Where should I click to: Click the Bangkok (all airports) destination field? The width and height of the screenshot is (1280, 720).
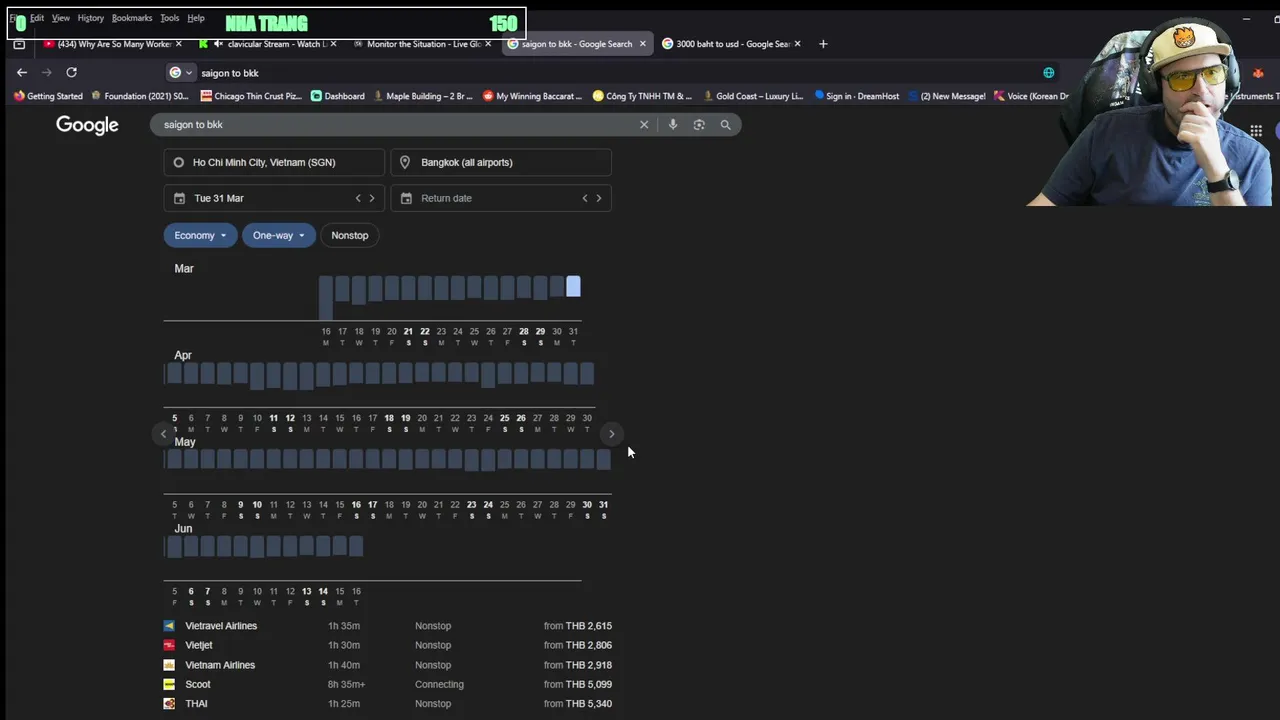(501, 162)
